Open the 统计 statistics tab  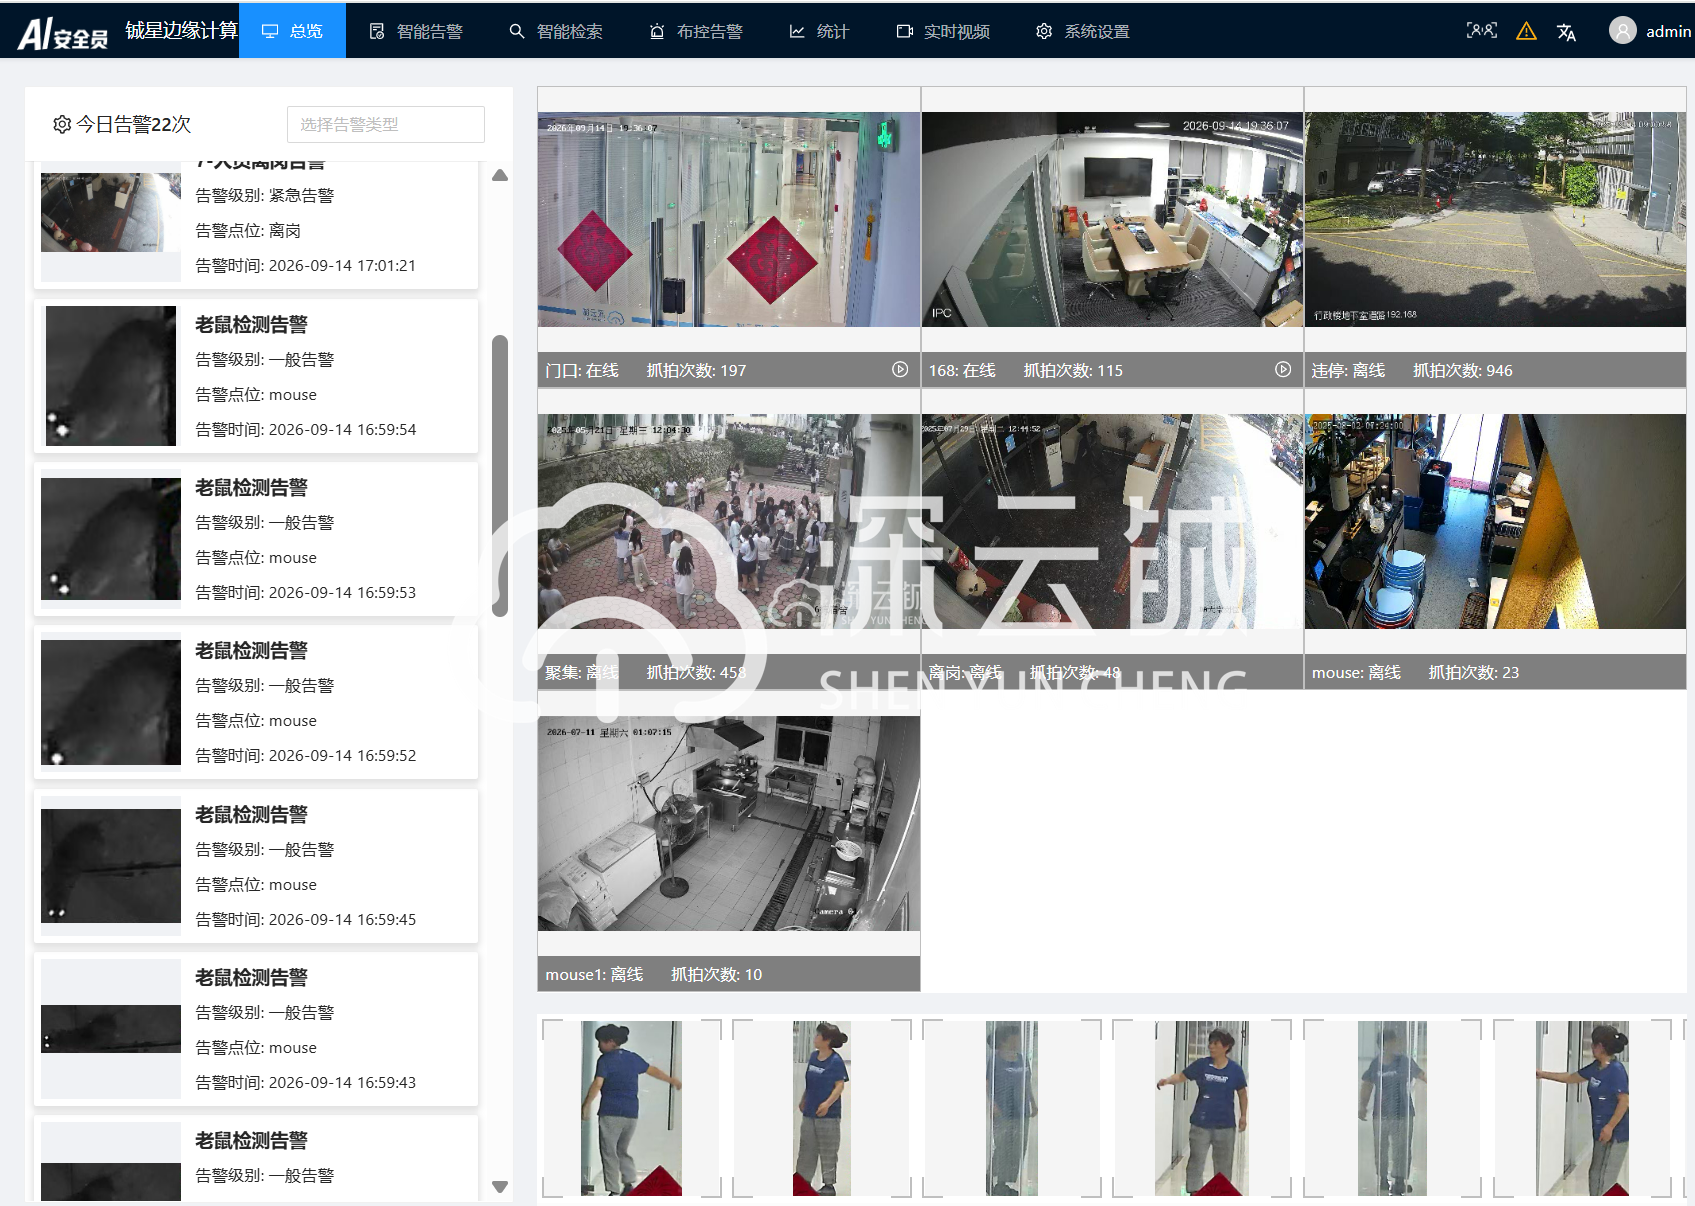coord(819,31)
